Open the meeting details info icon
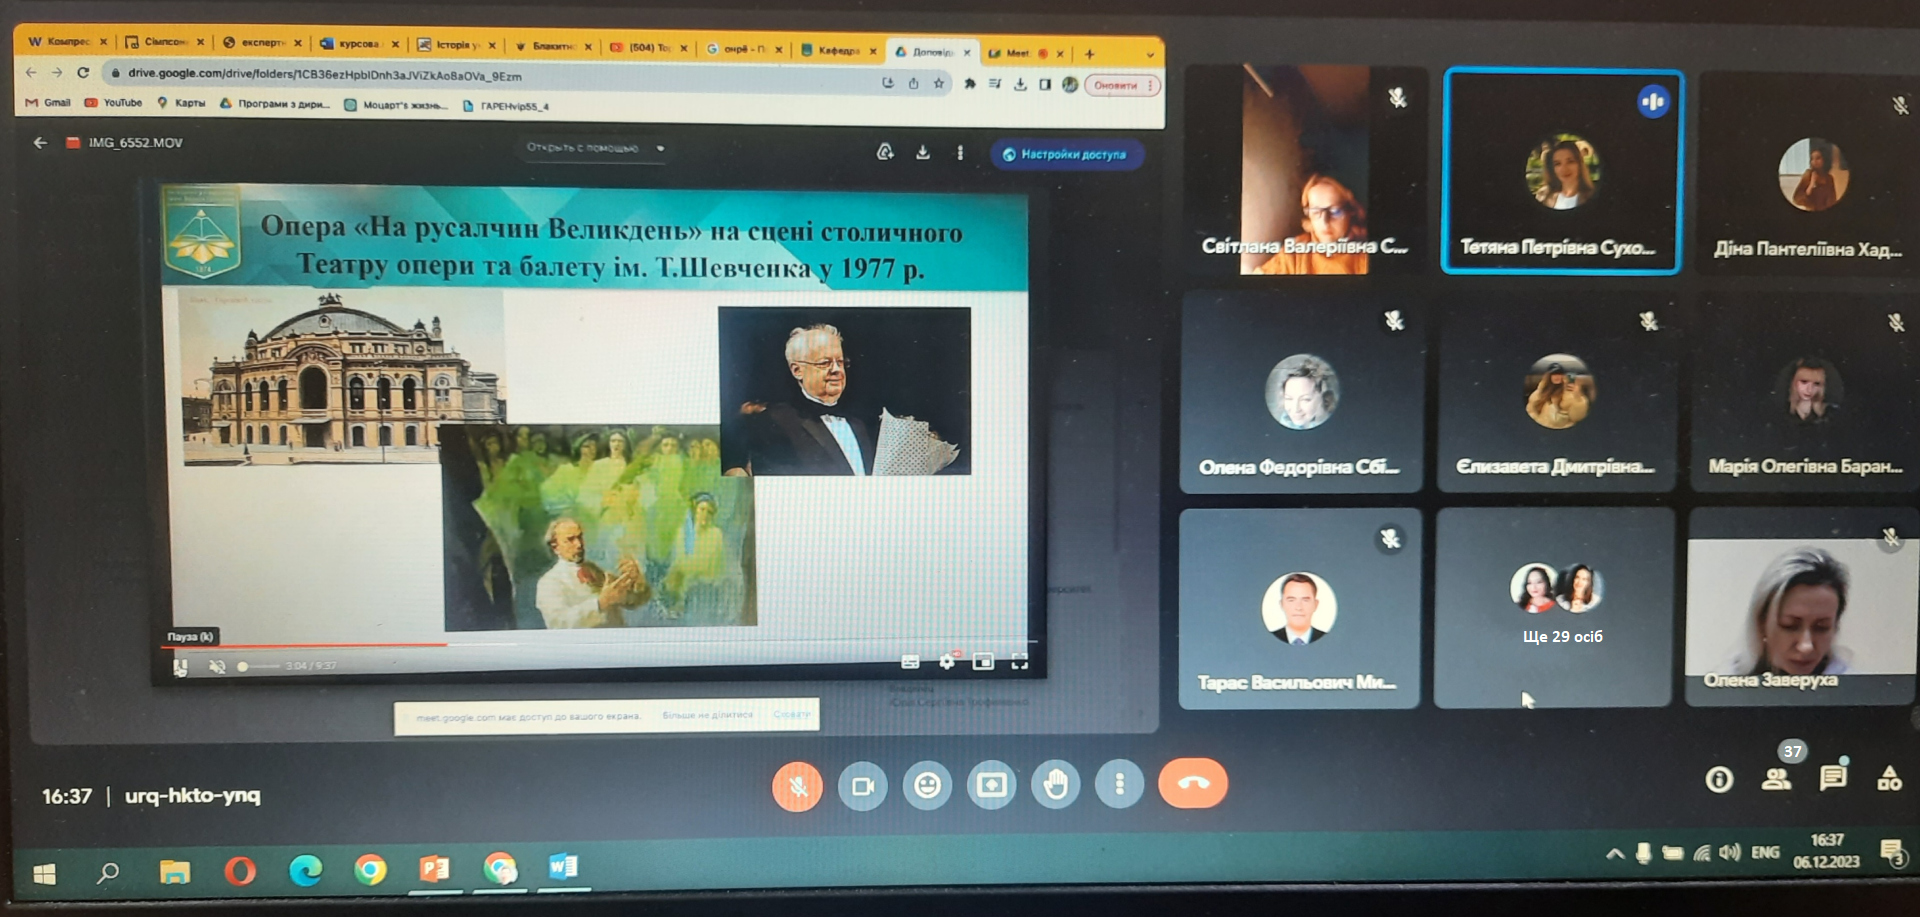1920x918 pixels. tap(1719, 779)
